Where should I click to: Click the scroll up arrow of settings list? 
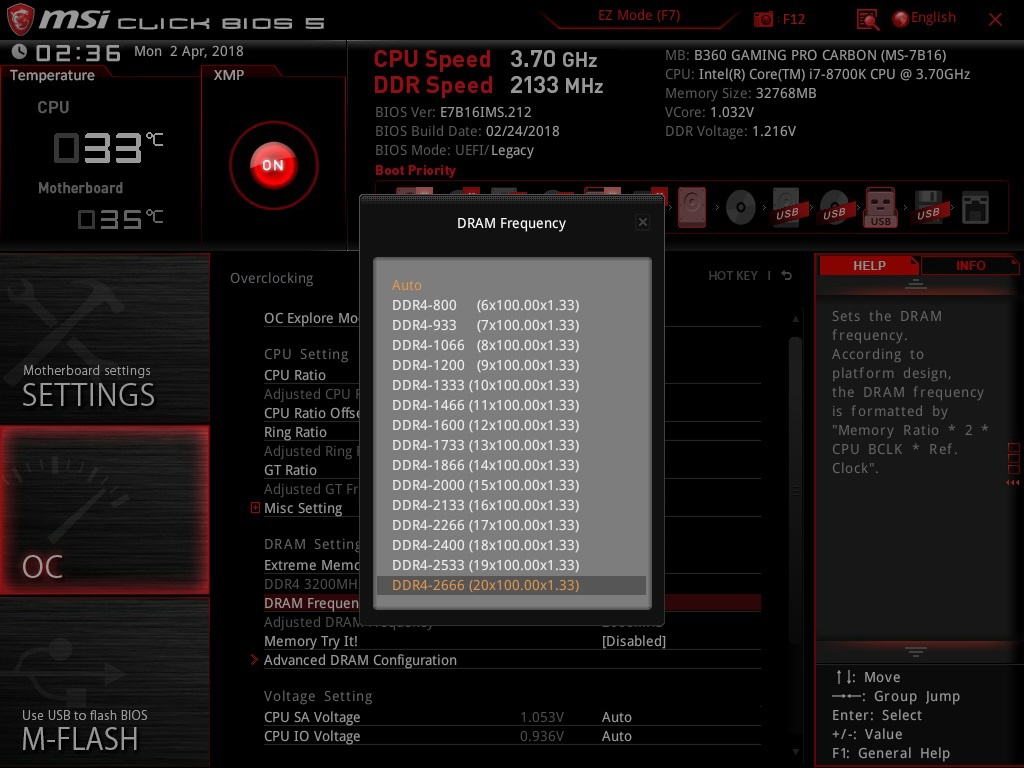point(795,319)
